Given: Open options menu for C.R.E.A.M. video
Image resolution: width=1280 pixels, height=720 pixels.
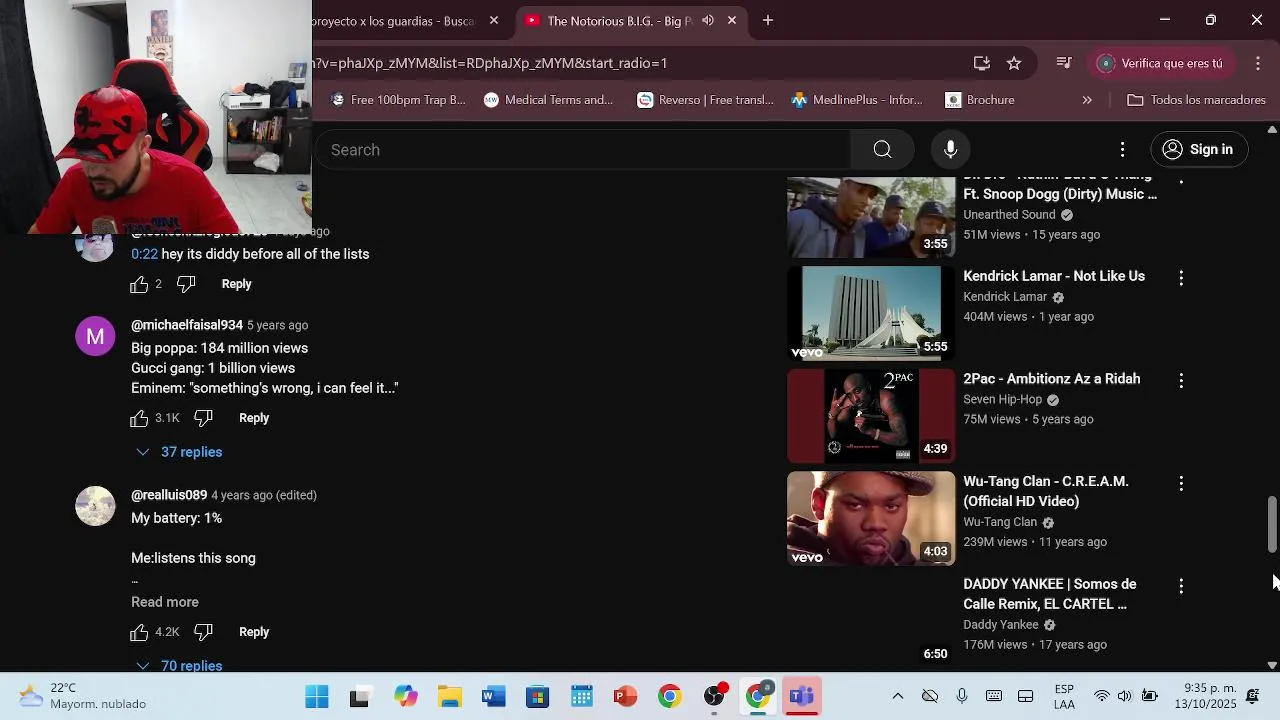Looking at the screenshot, I should [1181, 484].
